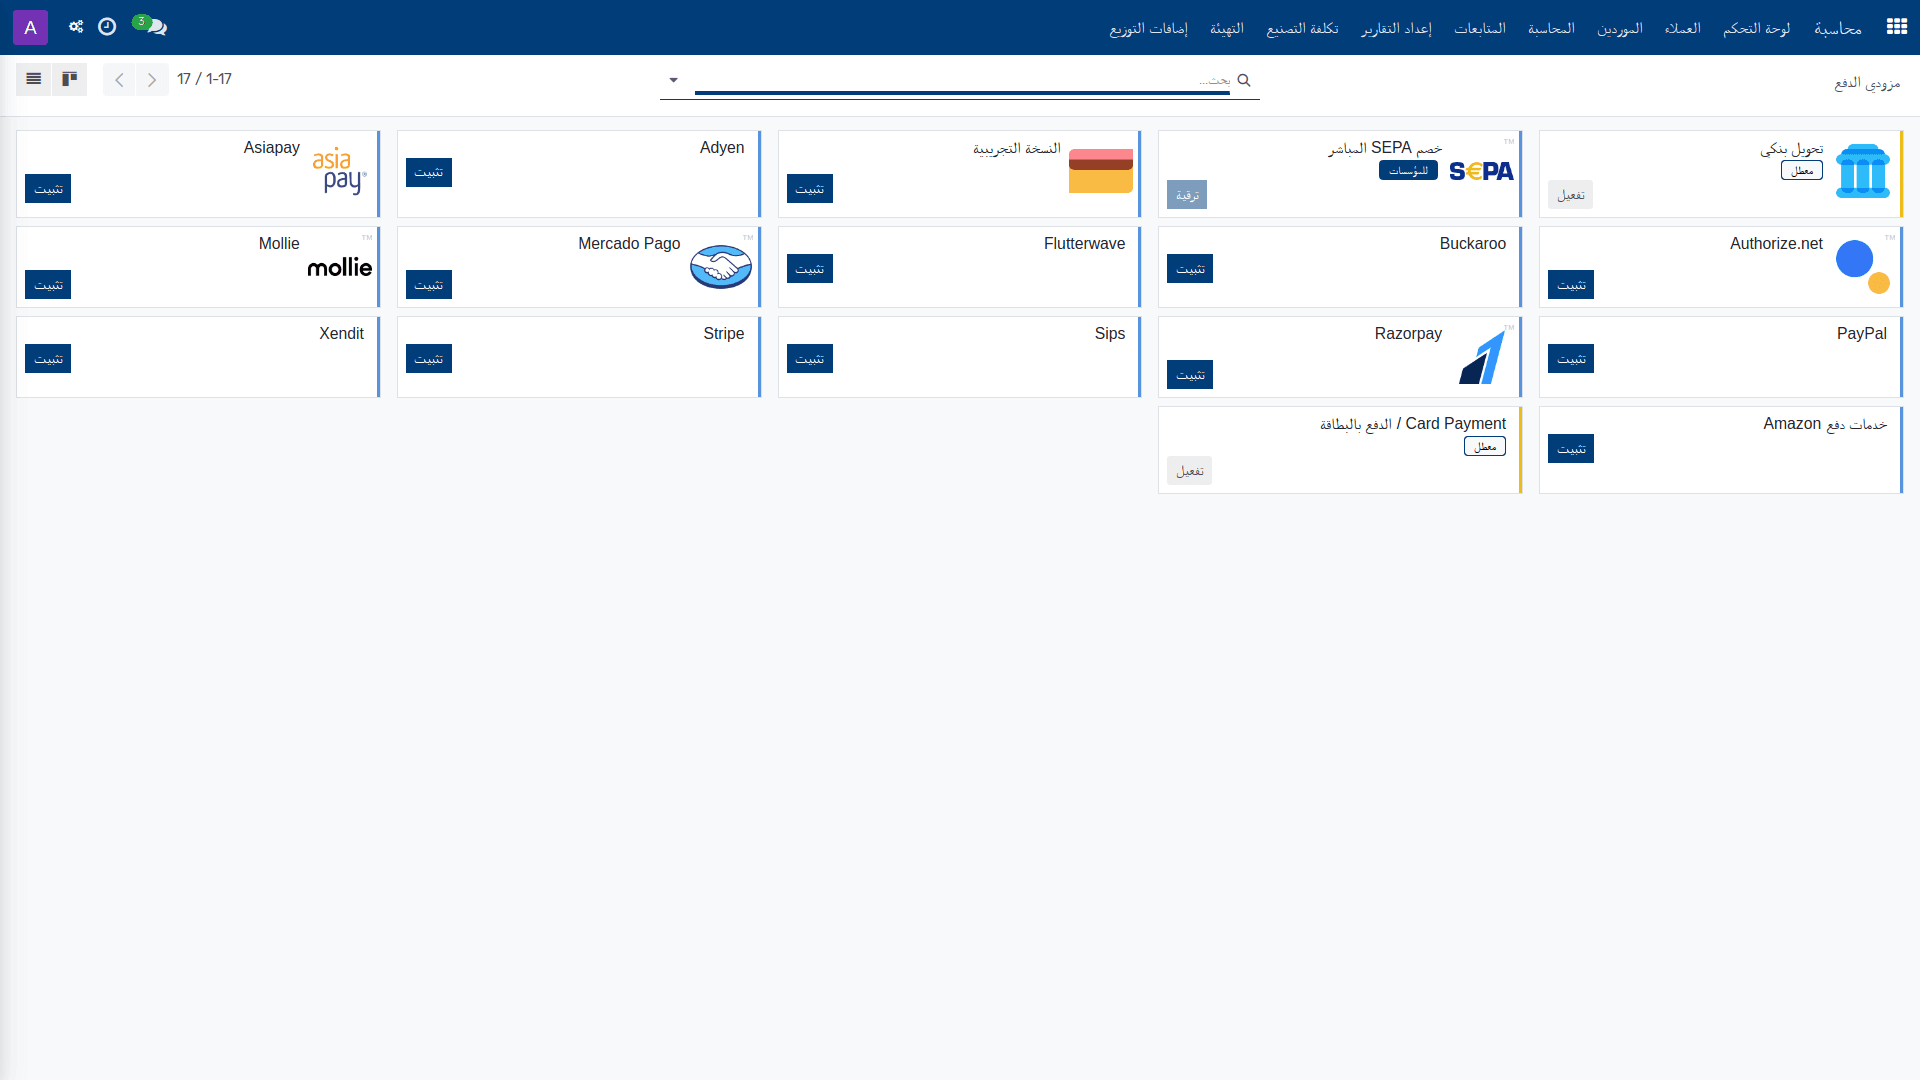Open the Adyen card title
The image size is (1920, 1080).
(x=722, y=147)
